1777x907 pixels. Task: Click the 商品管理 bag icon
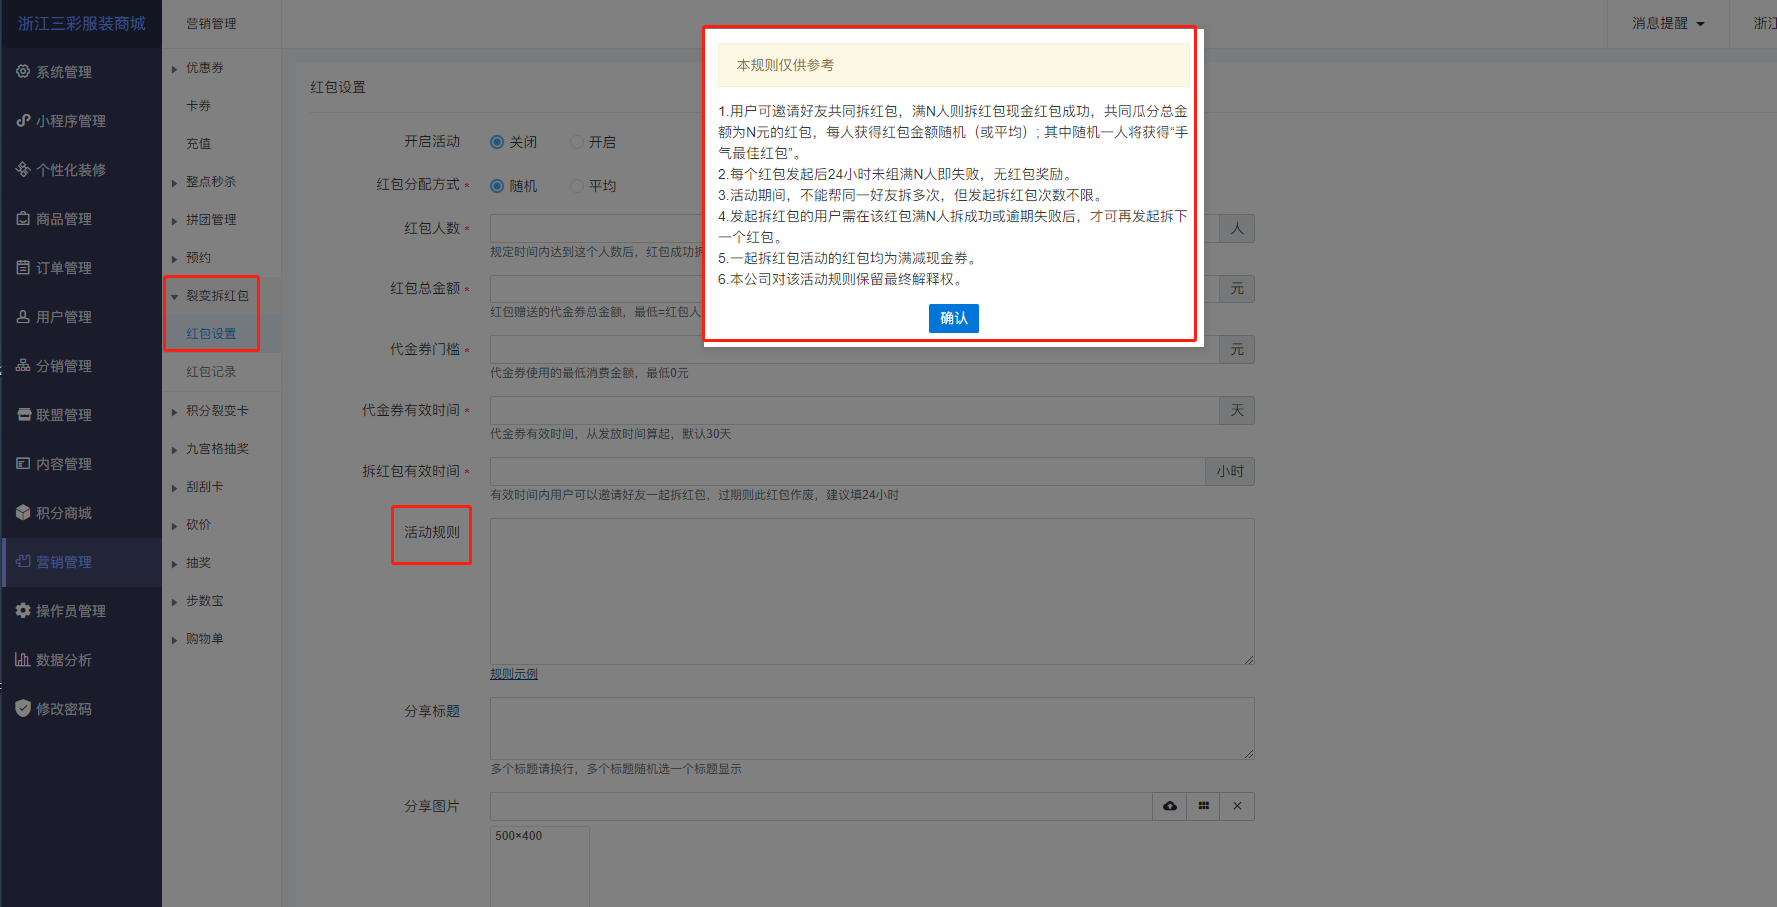(23, 218)
